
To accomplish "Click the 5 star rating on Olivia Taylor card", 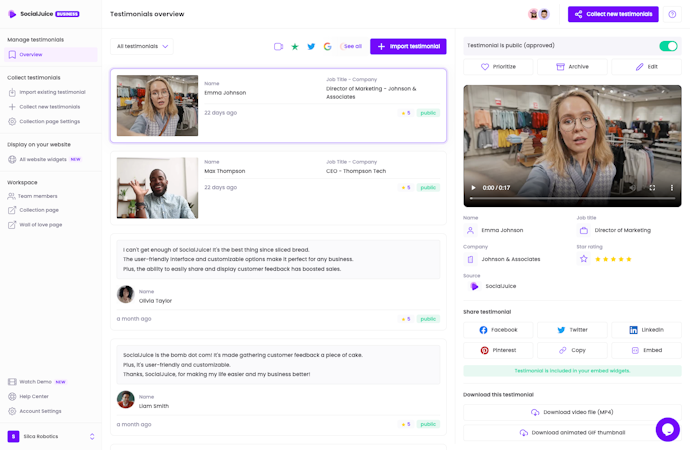I will click(x=406, y=319).
